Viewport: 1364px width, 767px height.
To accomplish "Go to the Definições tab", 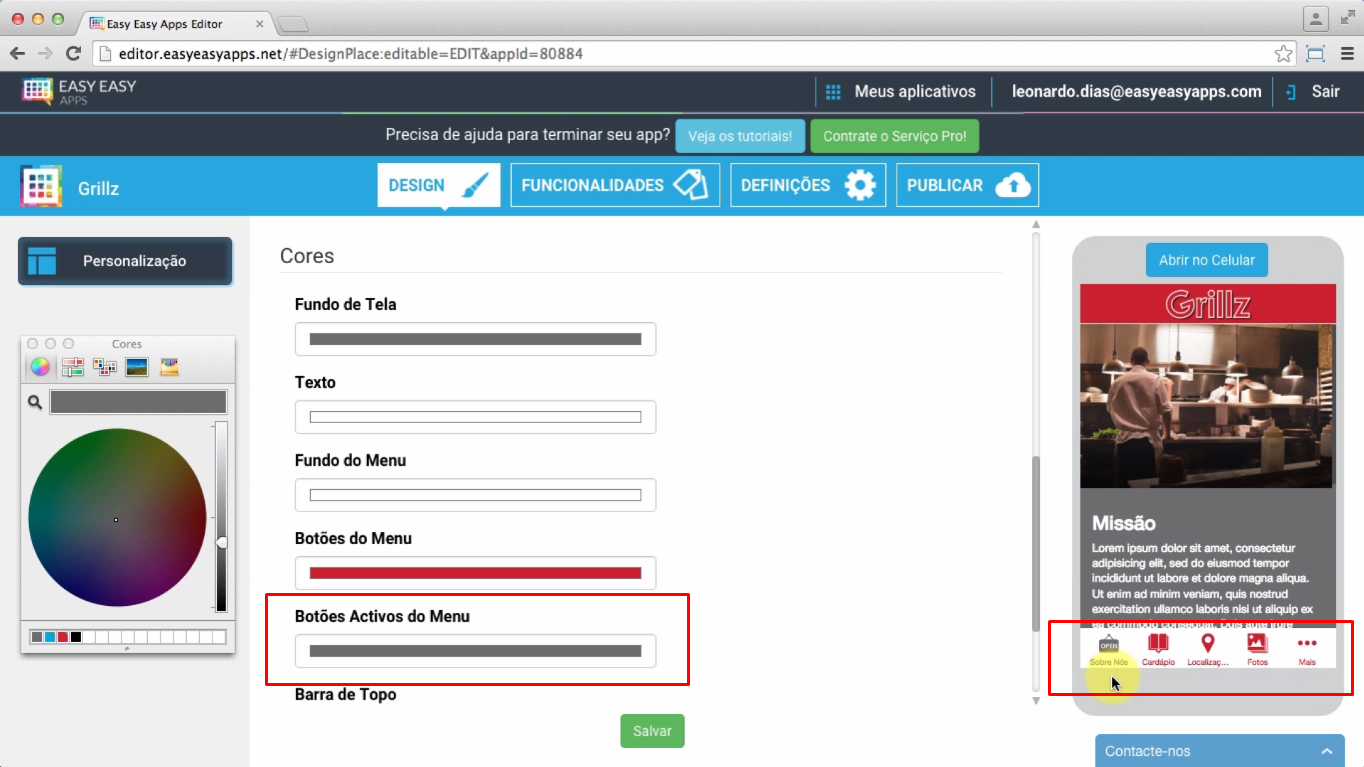I will [807, 185].
